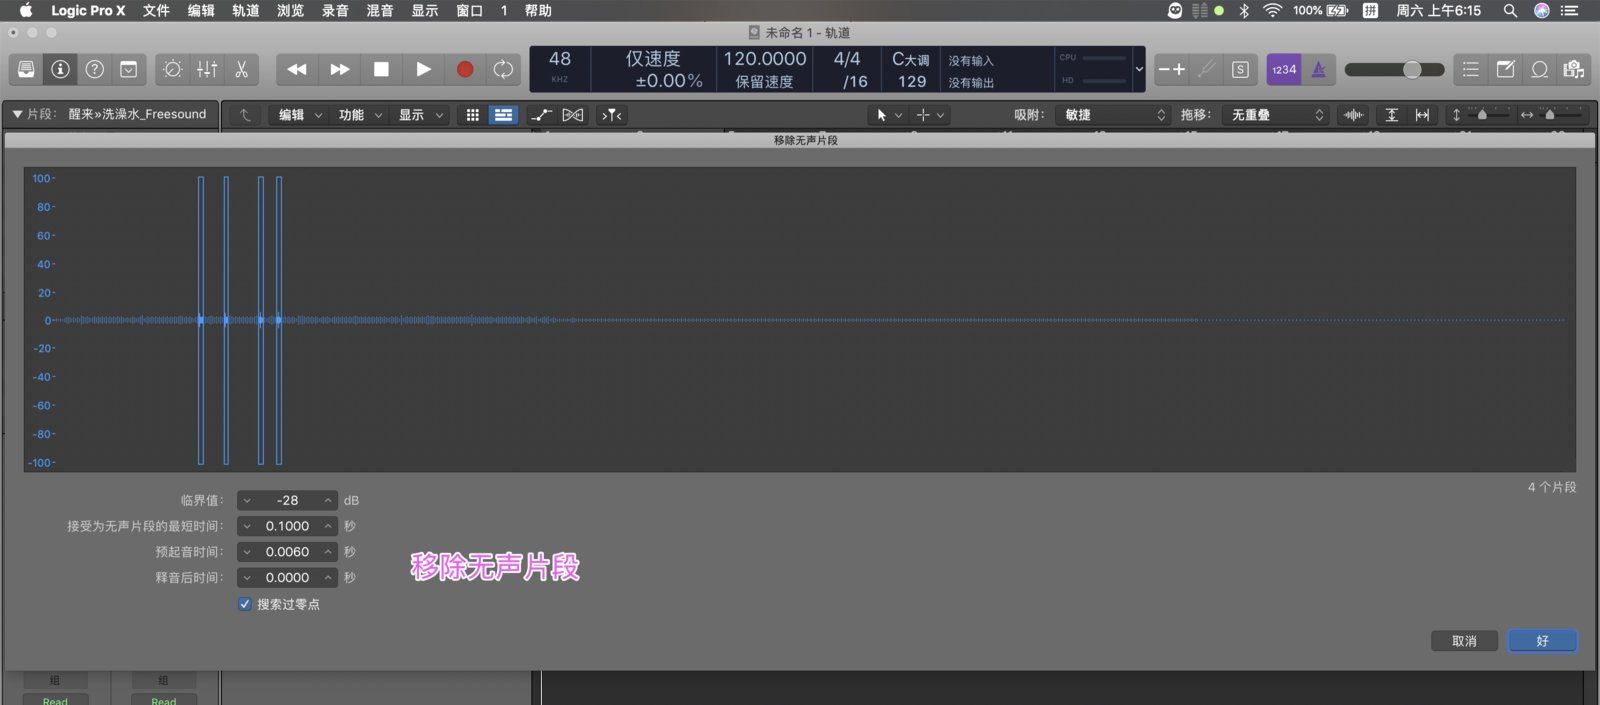The height and width of the screenshot is (705, 1600).
Task: Open the 文件 menu
Action: pos(156,10)
